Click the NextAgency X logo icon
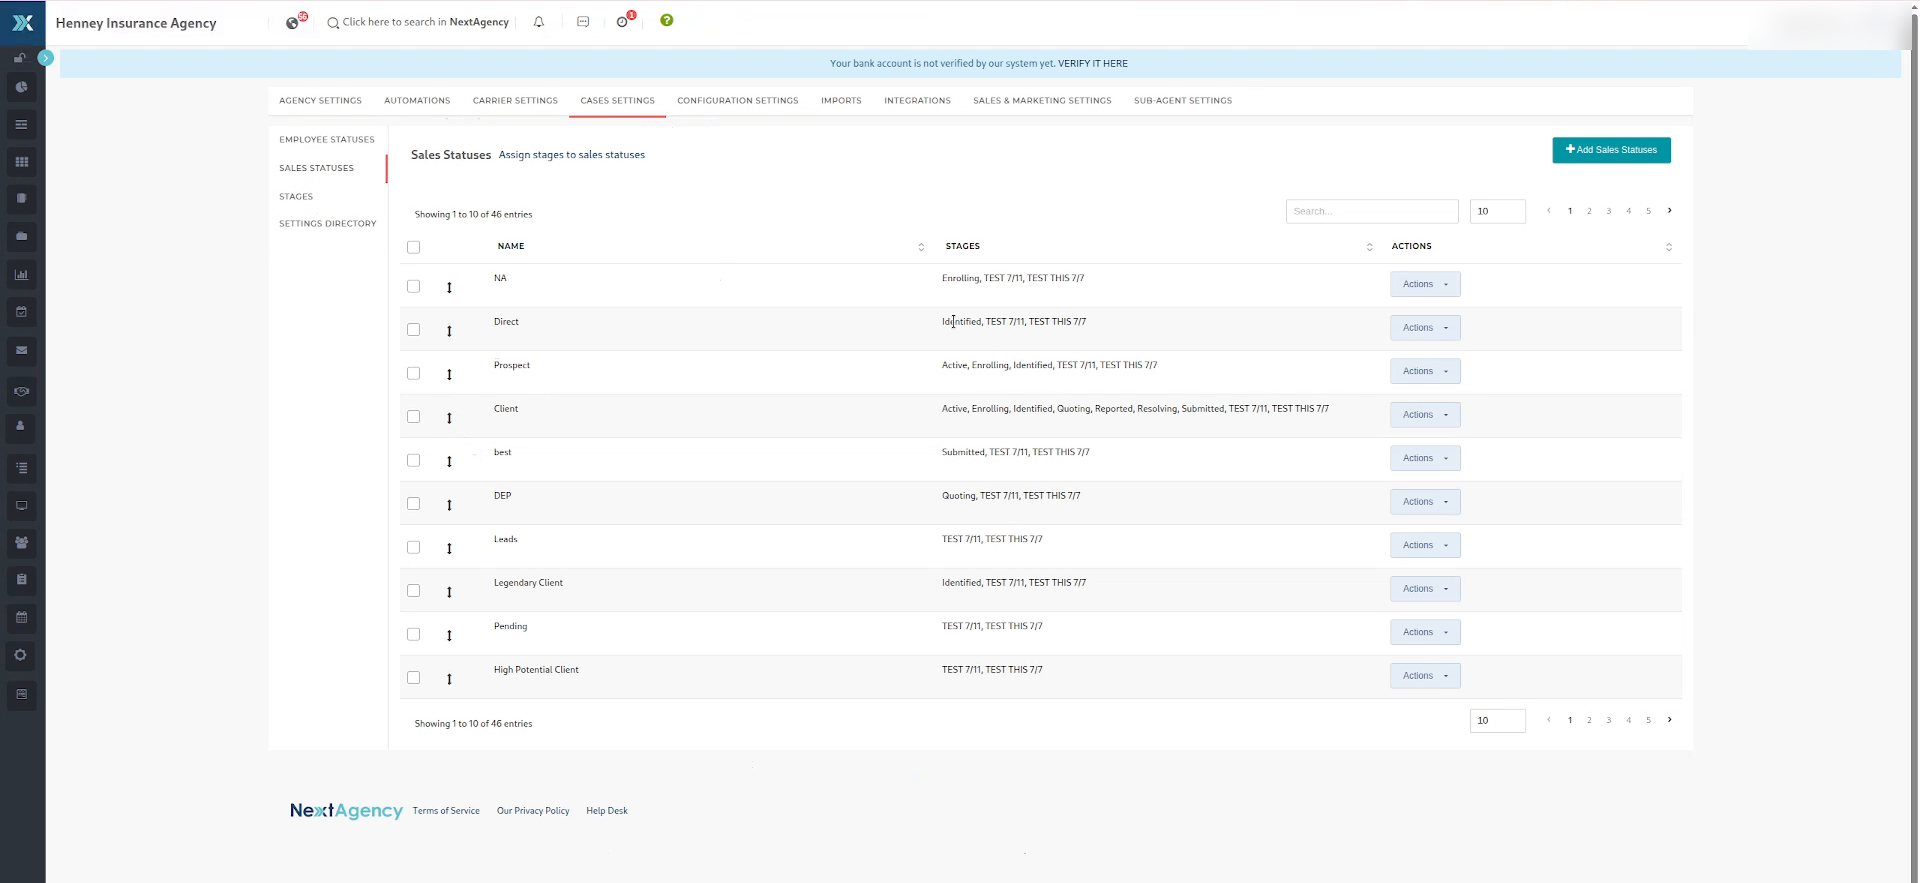Screen dimensions: 1920x883 (22, 22)
